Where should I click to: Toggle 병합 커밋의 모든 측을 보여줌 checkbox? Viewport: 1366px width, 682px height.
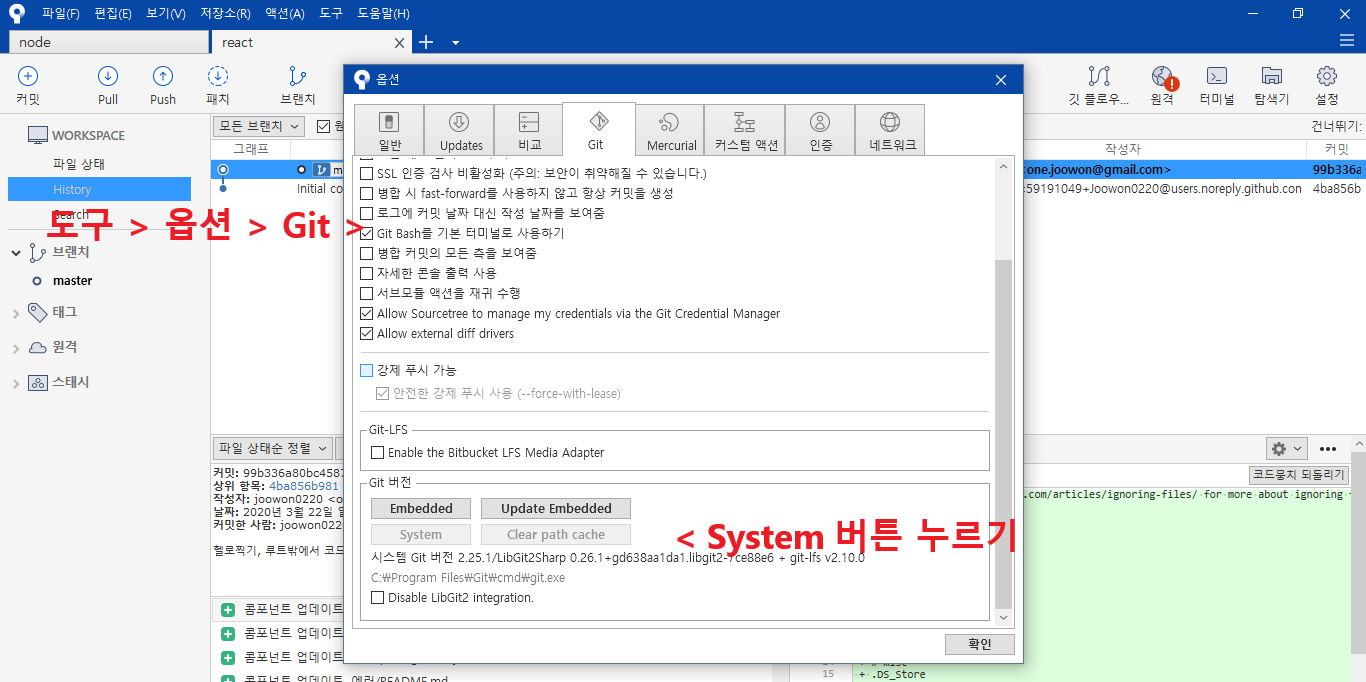(366, 253)
